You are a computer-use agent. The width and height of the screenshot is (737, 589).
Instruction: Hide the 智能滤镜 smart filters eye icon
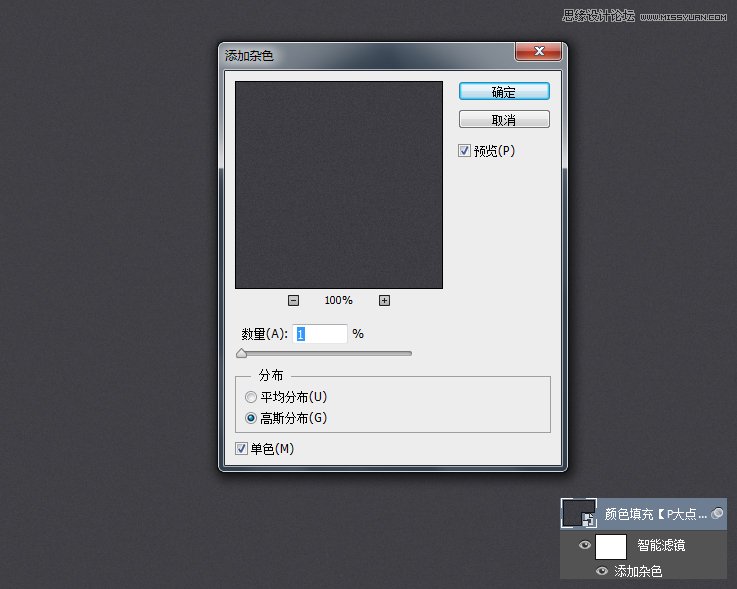pyautogui.click(x=585, y=545)
